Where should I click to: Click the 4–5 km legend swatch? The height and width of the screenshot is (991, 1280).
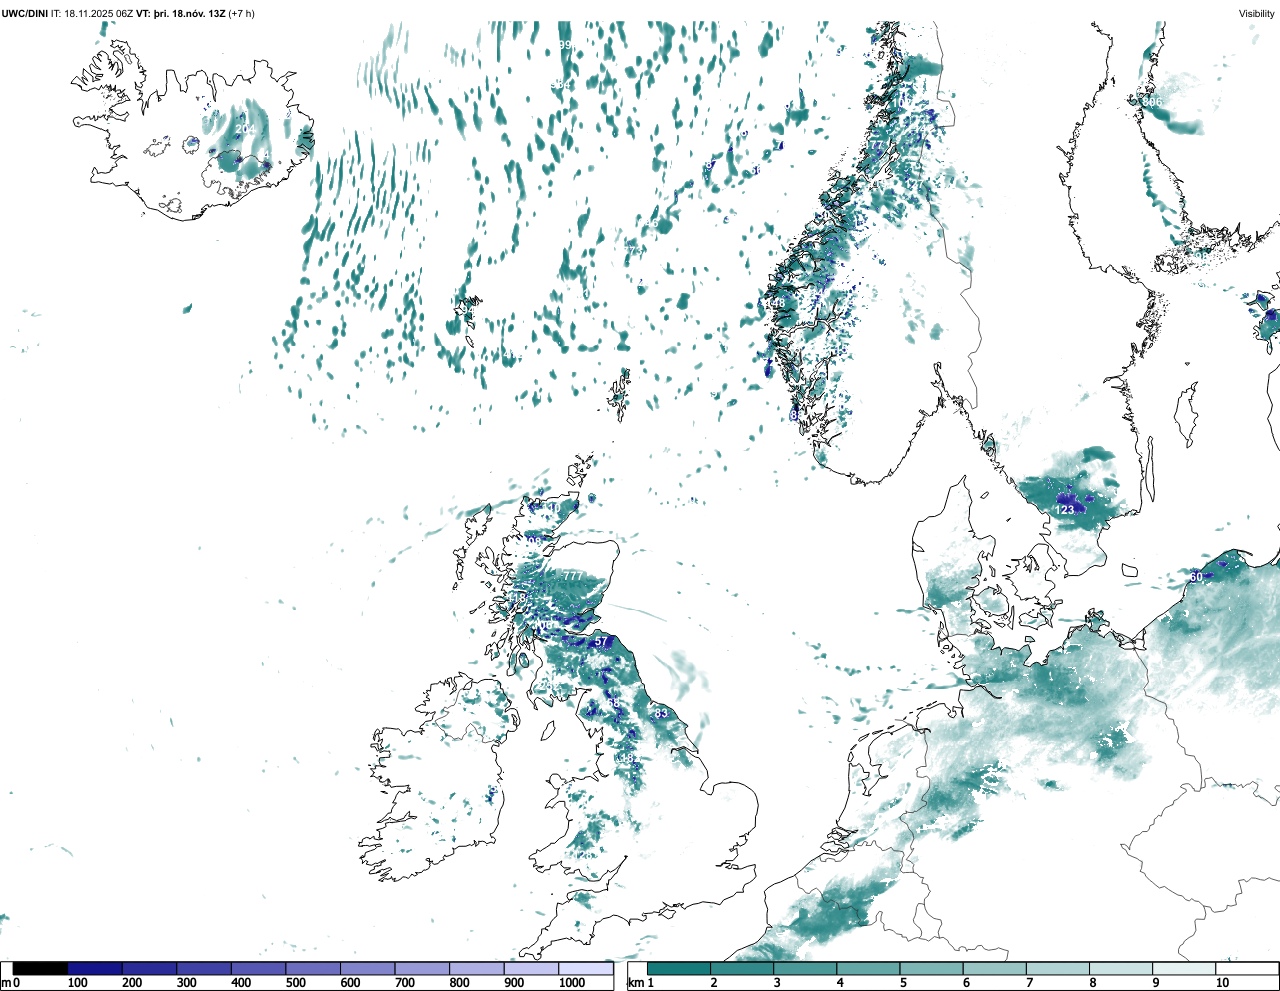pyautogui.click(x=868, y=968)
